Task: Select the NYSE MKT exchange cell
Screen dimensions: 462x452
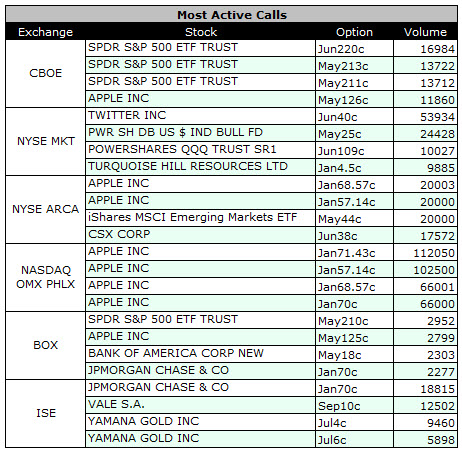Action: click(46, 141)
